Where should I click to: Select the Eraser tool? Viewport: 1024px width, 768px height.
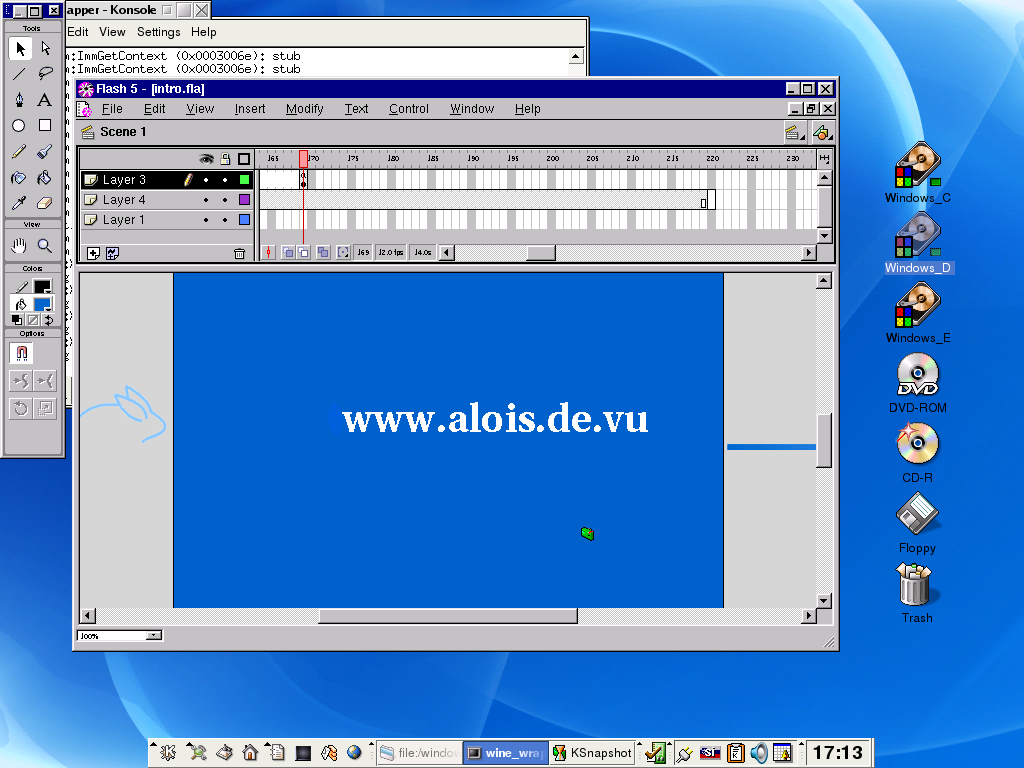coord(45,203)
